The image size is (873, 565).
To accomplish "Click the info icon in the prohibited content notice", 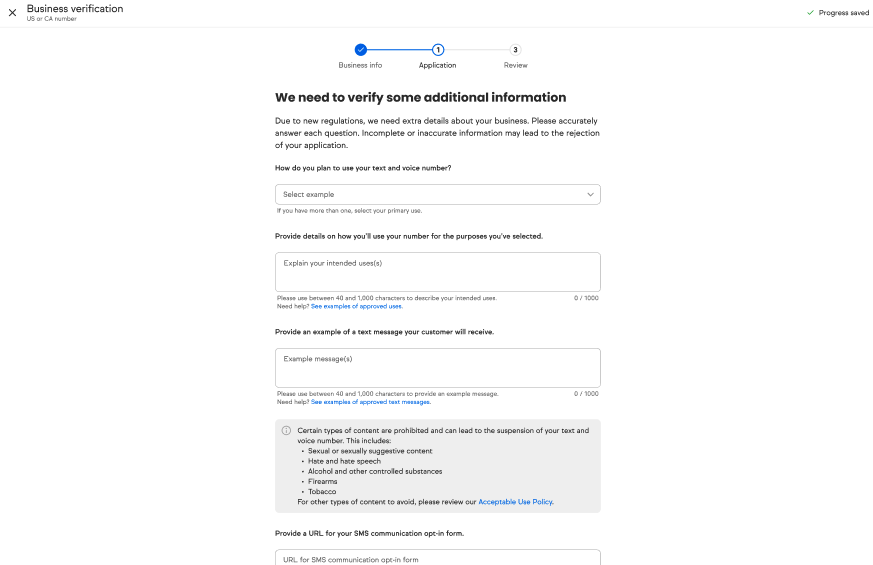I will pos(286,431).
